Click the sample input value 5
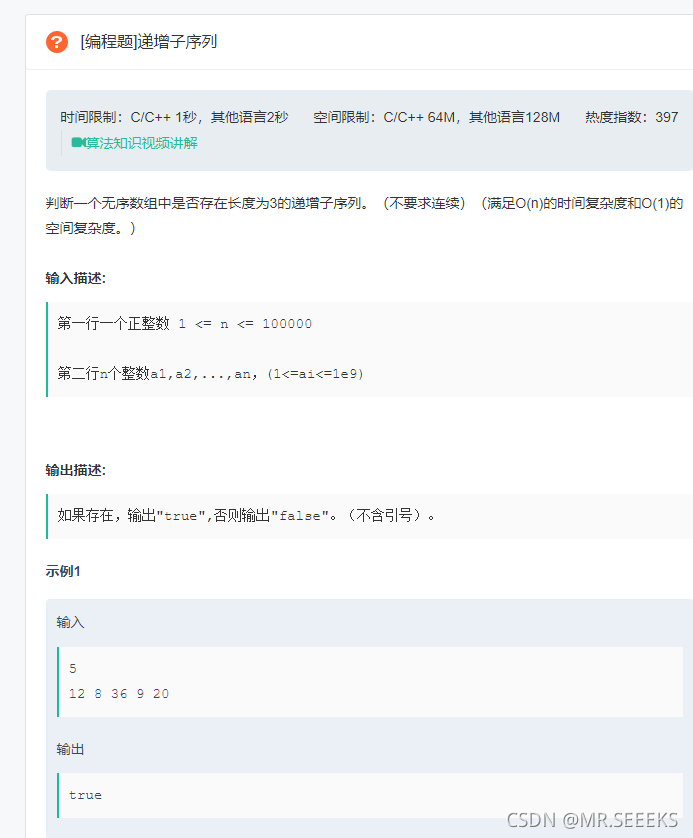693x838 pixels. click(x=73, y=669)
